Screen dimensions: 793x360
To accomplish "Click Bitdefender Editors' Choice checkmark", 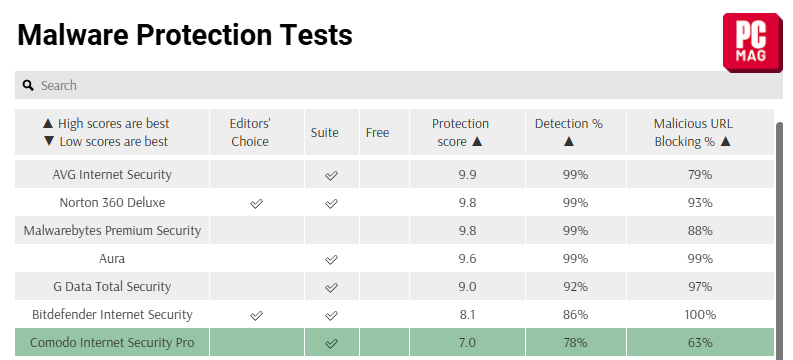I will click(x=256, y=316).
